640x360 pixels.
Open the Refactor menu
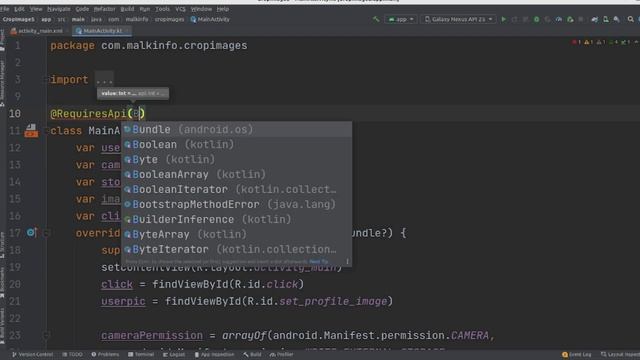(x=104, y=9)
